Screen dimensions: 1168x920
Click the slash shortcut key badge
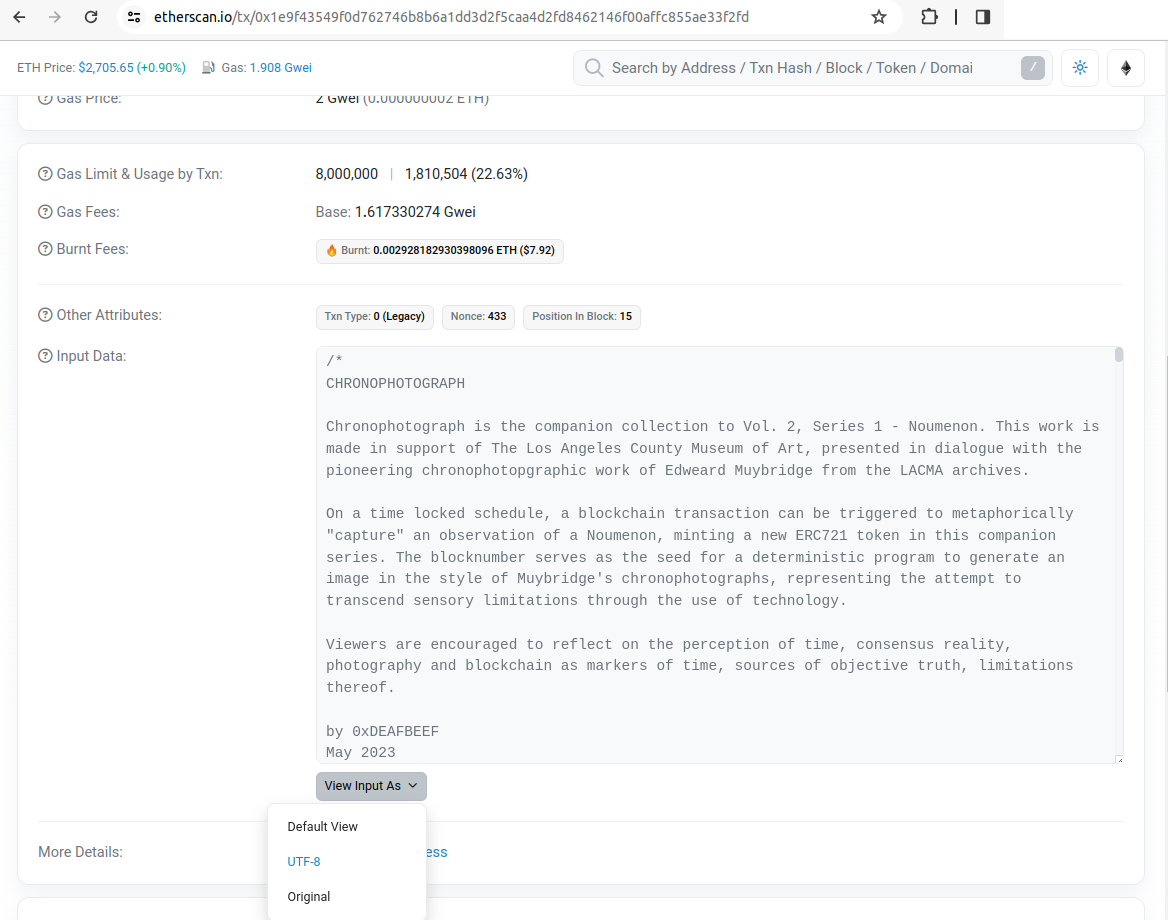pos(1032,68)
